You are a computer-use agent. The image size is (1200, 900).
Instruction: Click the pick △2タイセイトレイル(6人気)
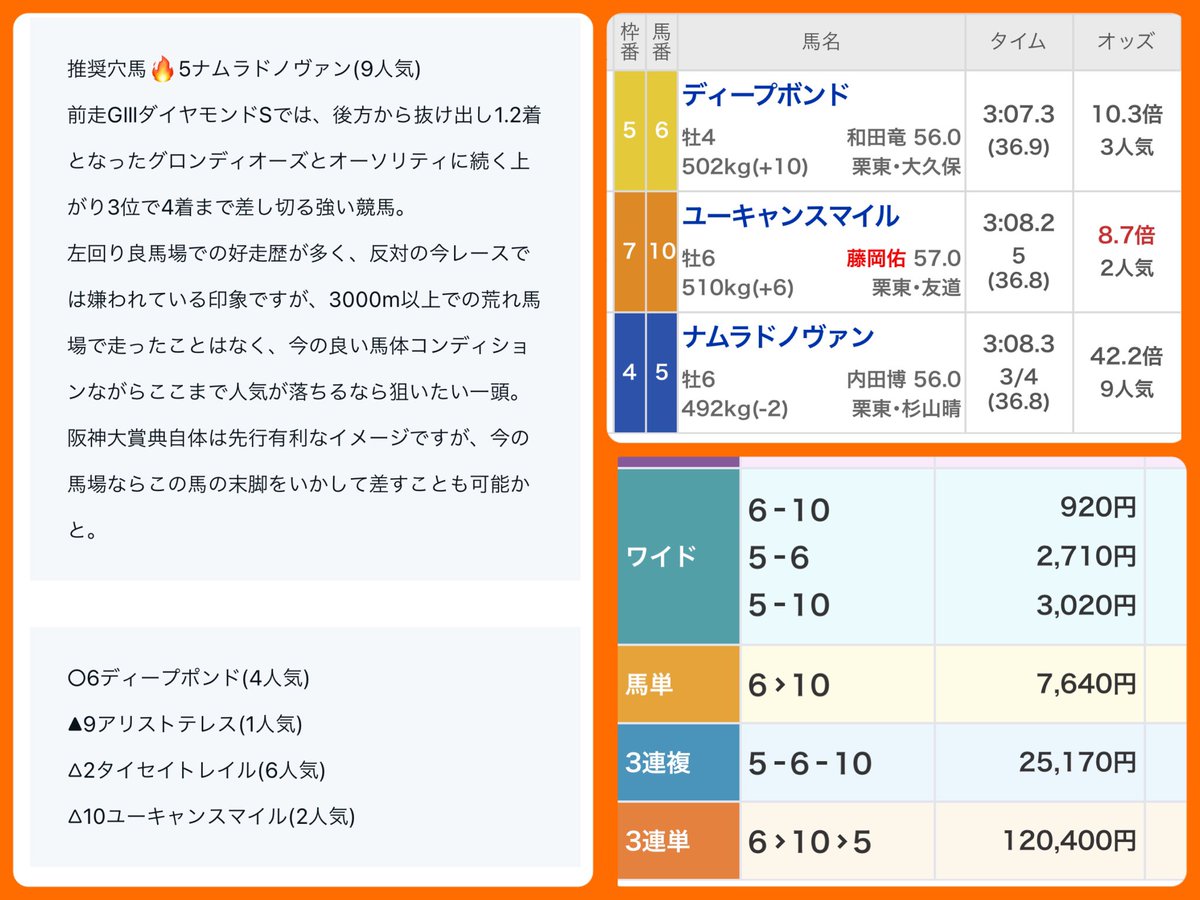pyautogui.click(x=196, y=770)
